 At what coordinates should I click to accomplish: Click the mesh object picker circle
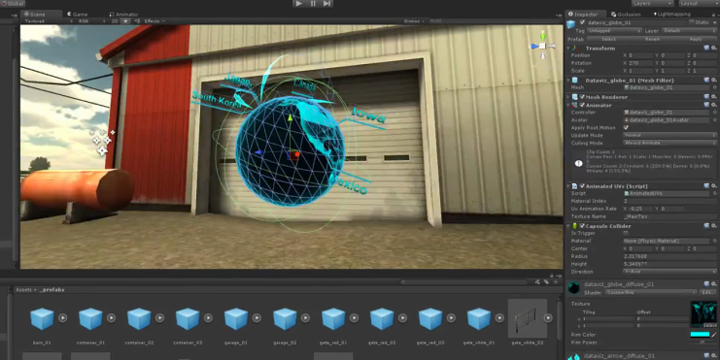pos(714,87)
